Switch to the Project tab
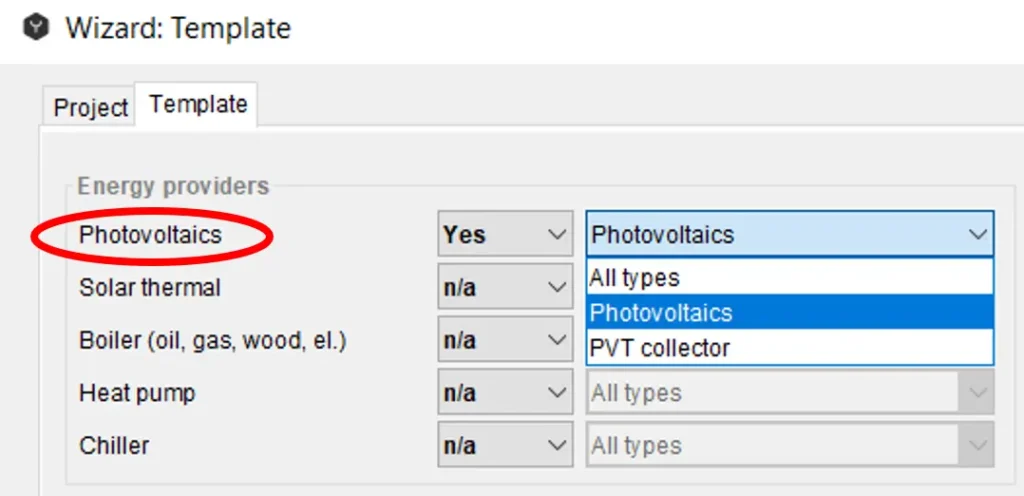 (90, 107)
